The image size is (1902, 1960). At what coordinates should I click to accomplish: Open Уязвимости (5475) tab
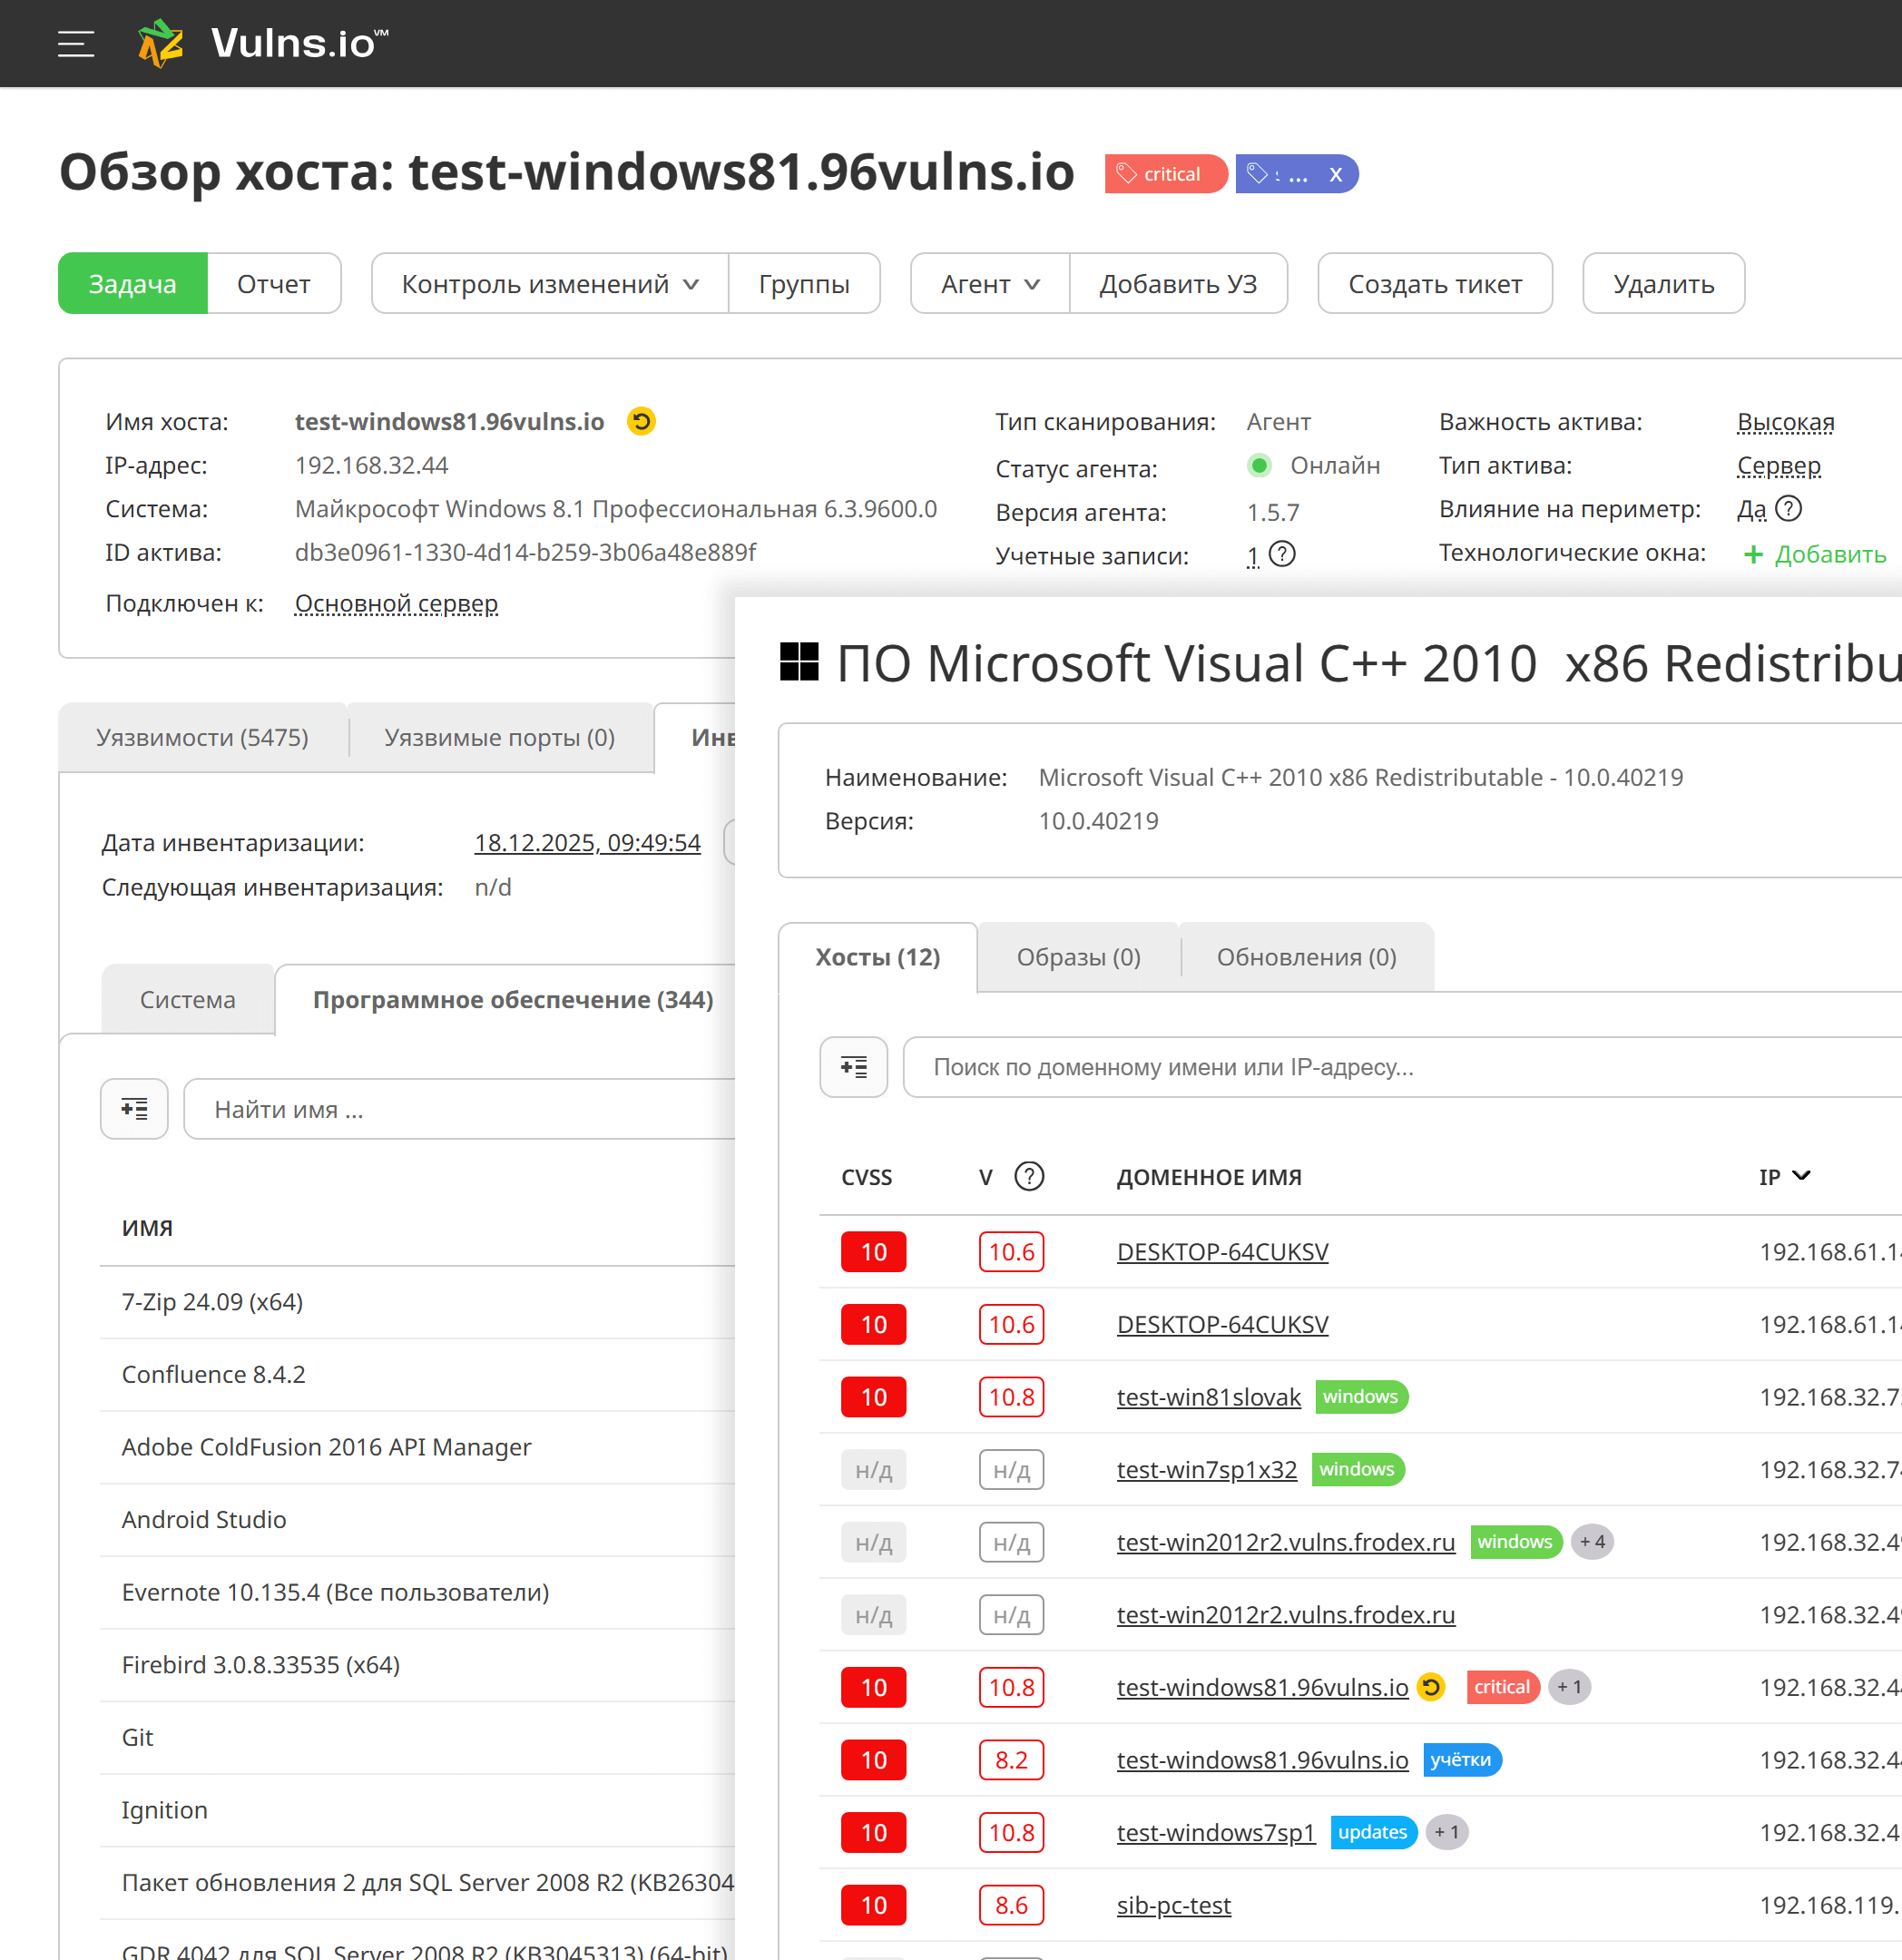202,737
